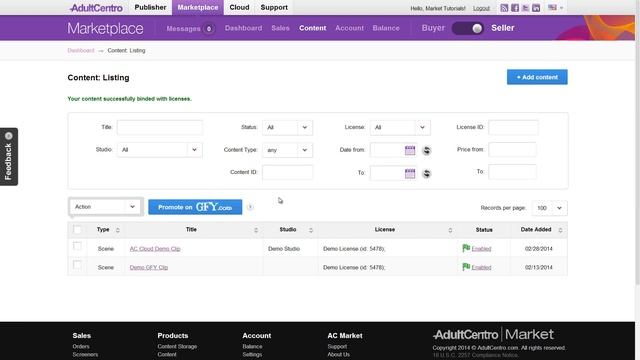Open footer Support link under AC Market

click(x=337, y=347)
